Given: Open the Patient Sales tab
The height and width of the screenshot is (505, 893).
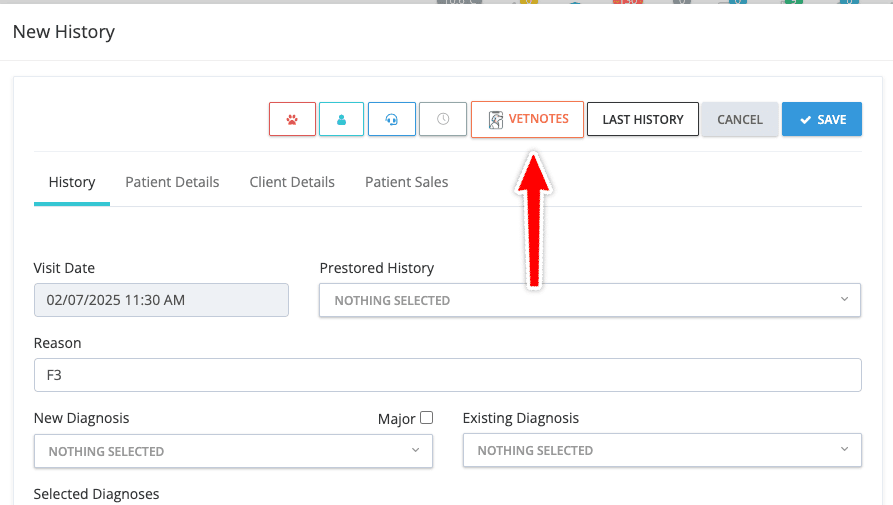Looking at the screenshot, I should [406, 182].
